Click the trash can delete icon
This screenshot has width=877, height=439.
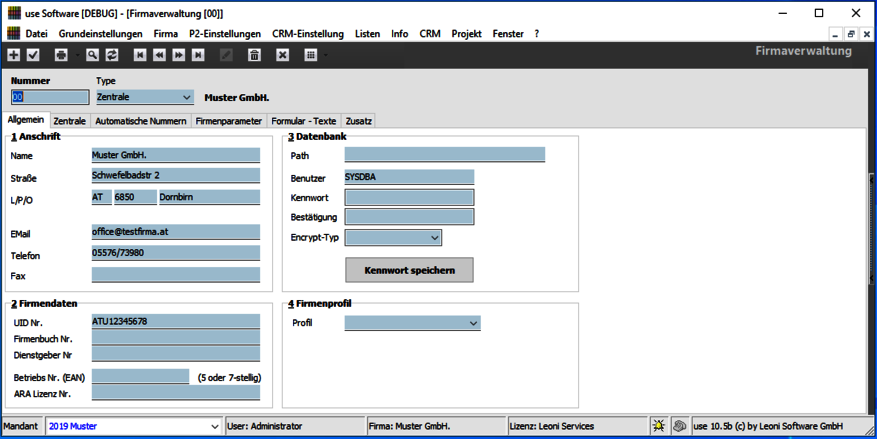254,55
